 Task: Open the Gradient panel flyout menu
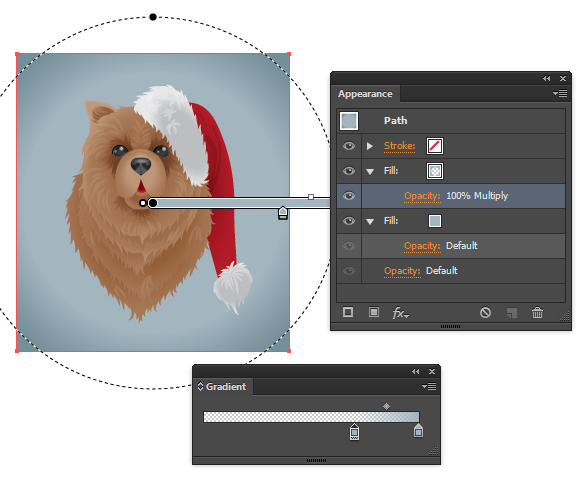[x=429, y=386]
